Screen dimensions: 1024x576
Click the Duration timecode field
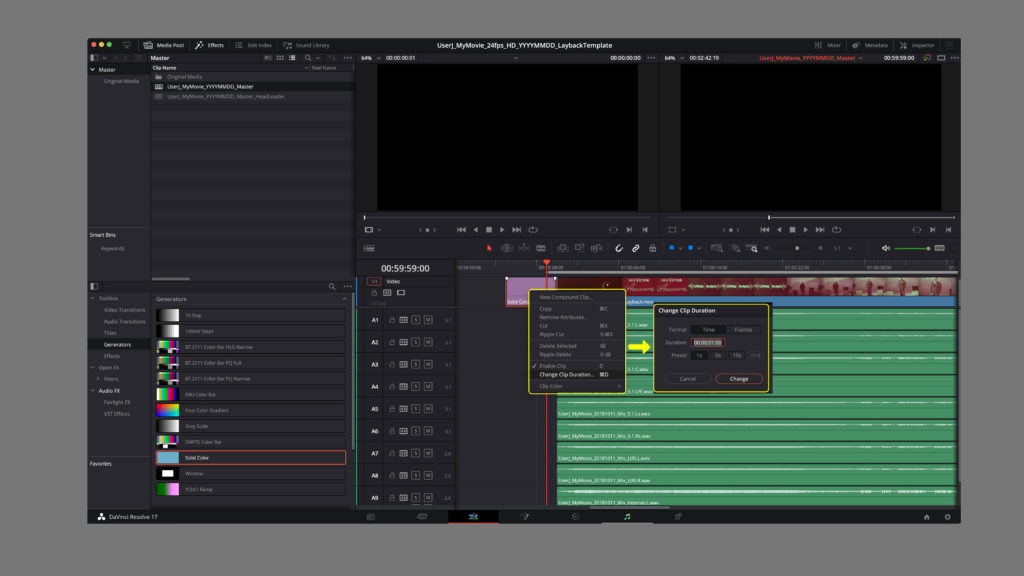(708, 342)
